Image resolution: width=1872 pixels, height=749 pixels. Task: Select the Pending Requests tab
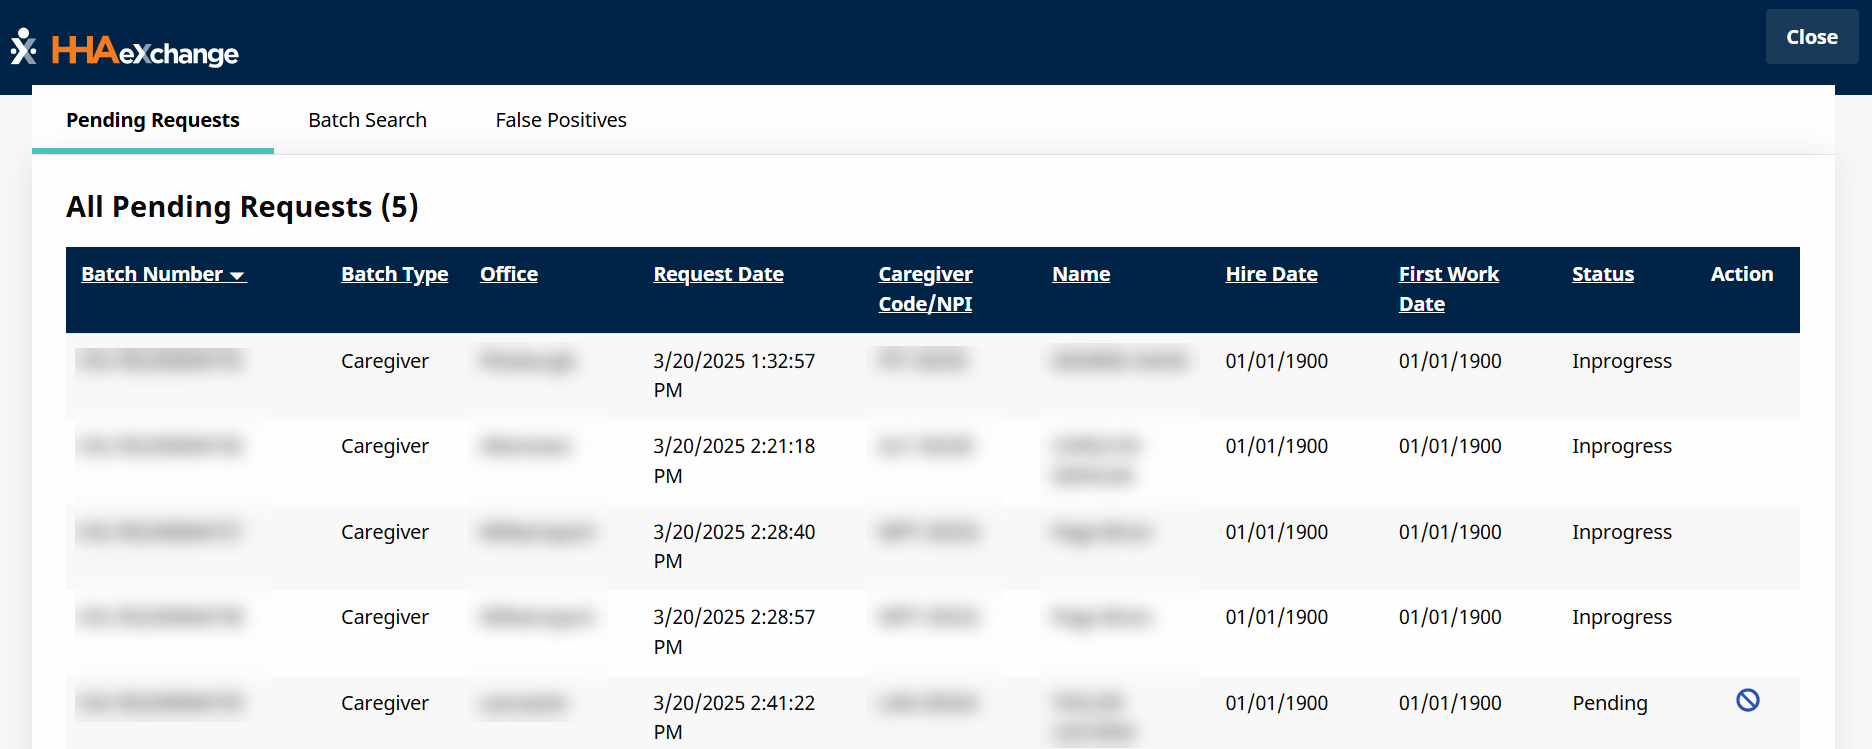153,120
